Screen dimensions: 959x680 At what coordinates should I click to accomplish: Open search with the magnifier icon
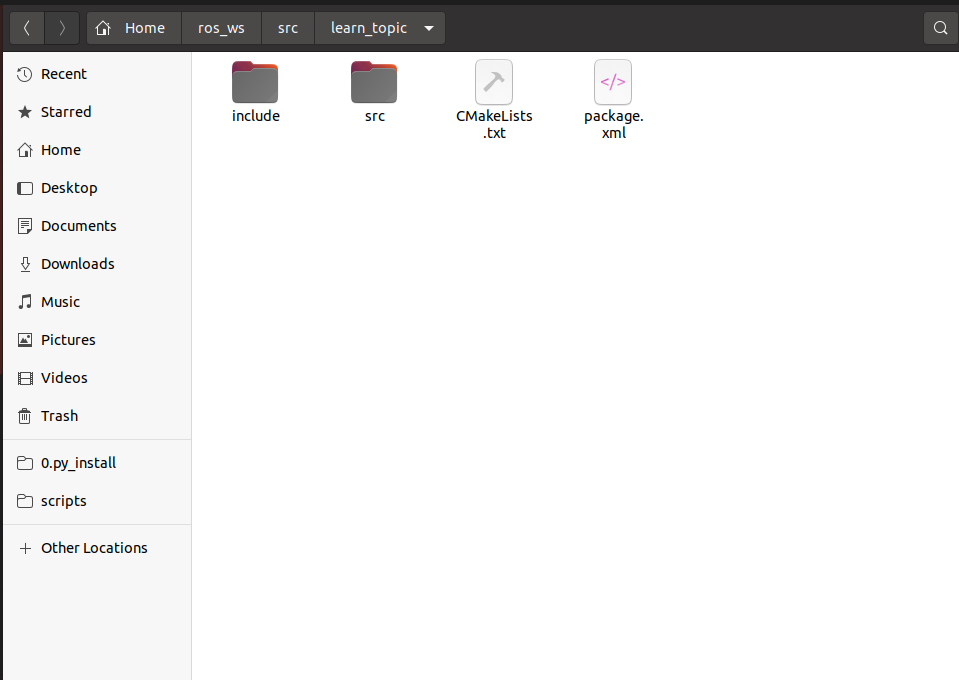coord(941,28)
